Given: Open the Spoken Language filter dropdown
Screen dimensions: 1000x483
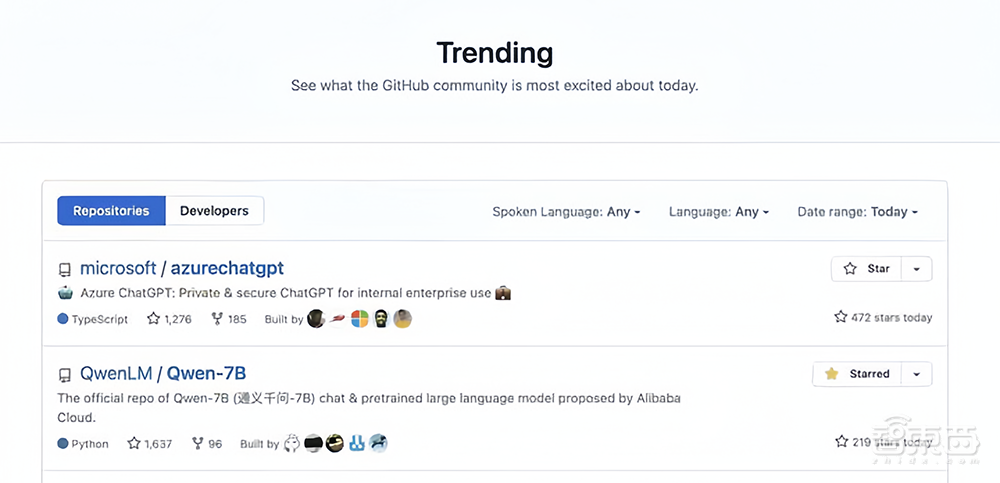Looking at the screenshot, I should 566,212.
